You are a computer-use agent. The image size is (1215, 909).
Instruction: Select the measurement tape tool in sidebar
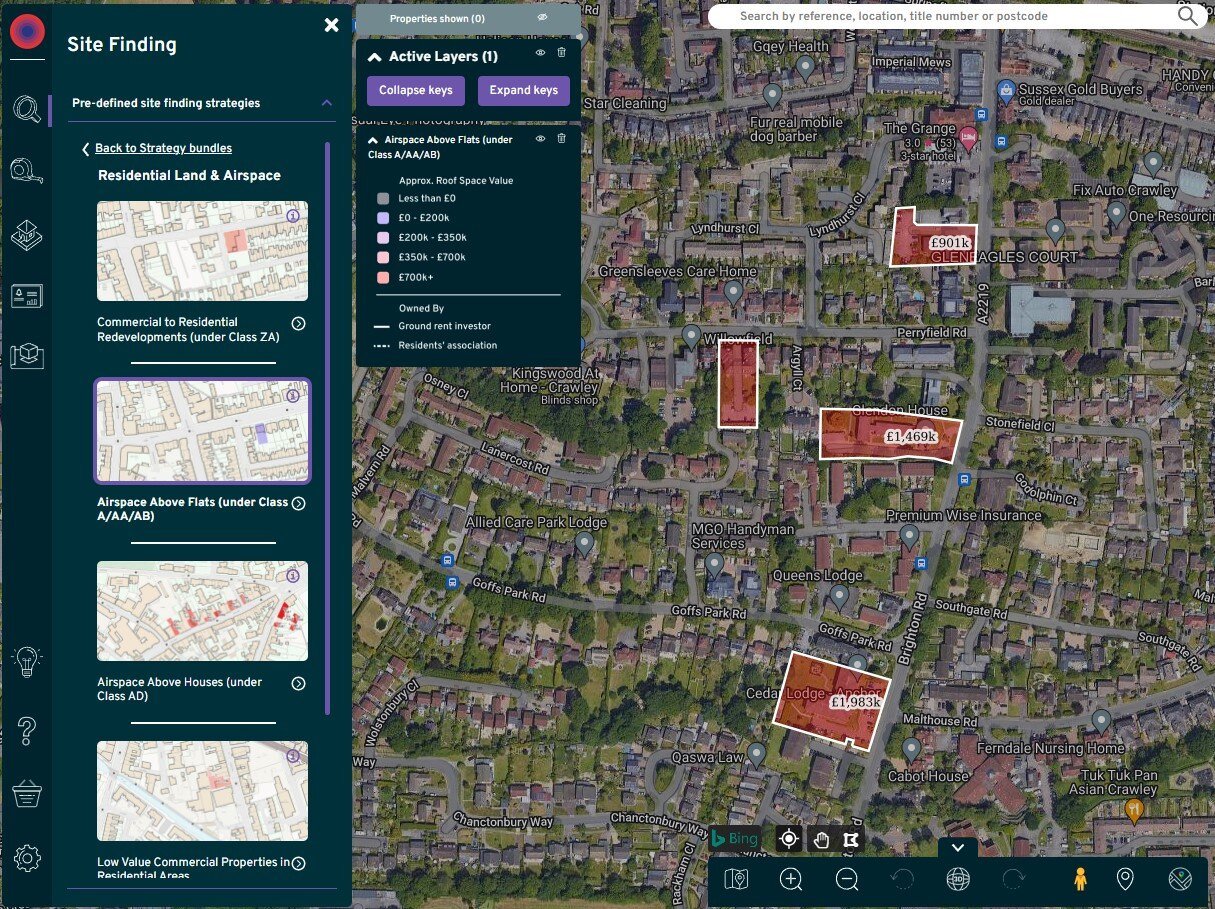[27, 170]
